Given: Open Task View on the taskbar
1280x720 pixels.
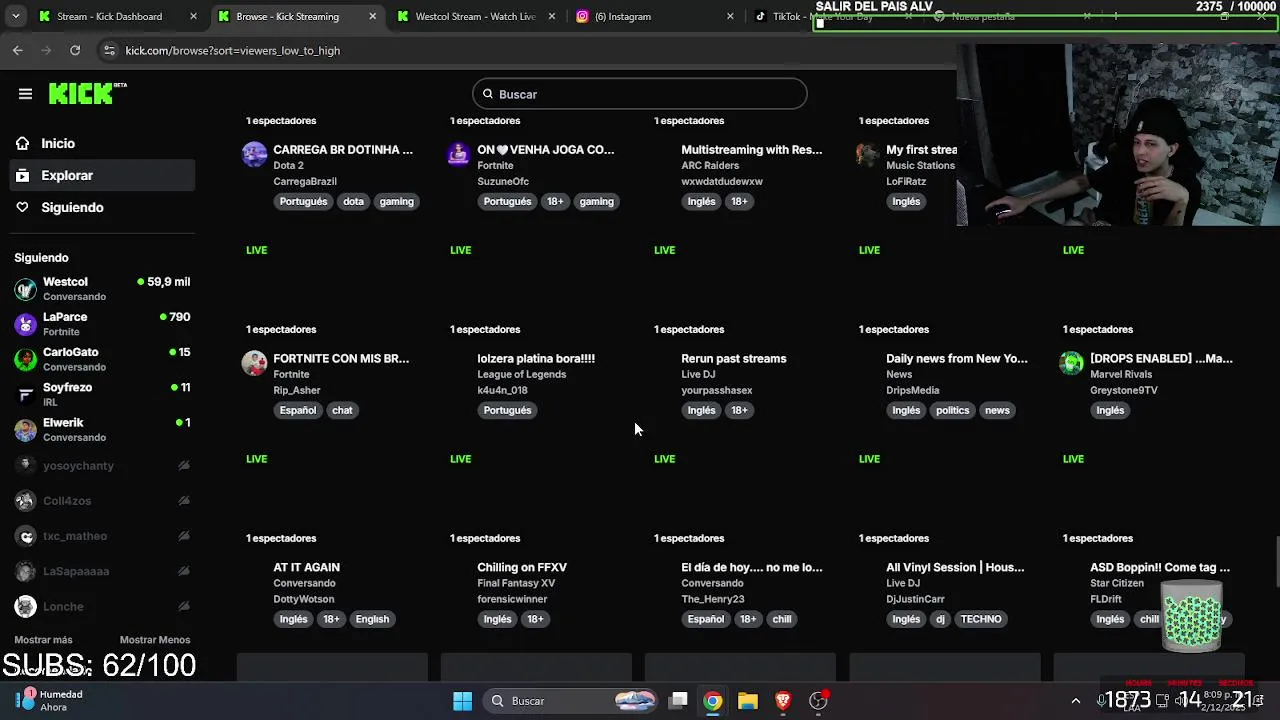Looking at the screenshot, I should [678, 701].
